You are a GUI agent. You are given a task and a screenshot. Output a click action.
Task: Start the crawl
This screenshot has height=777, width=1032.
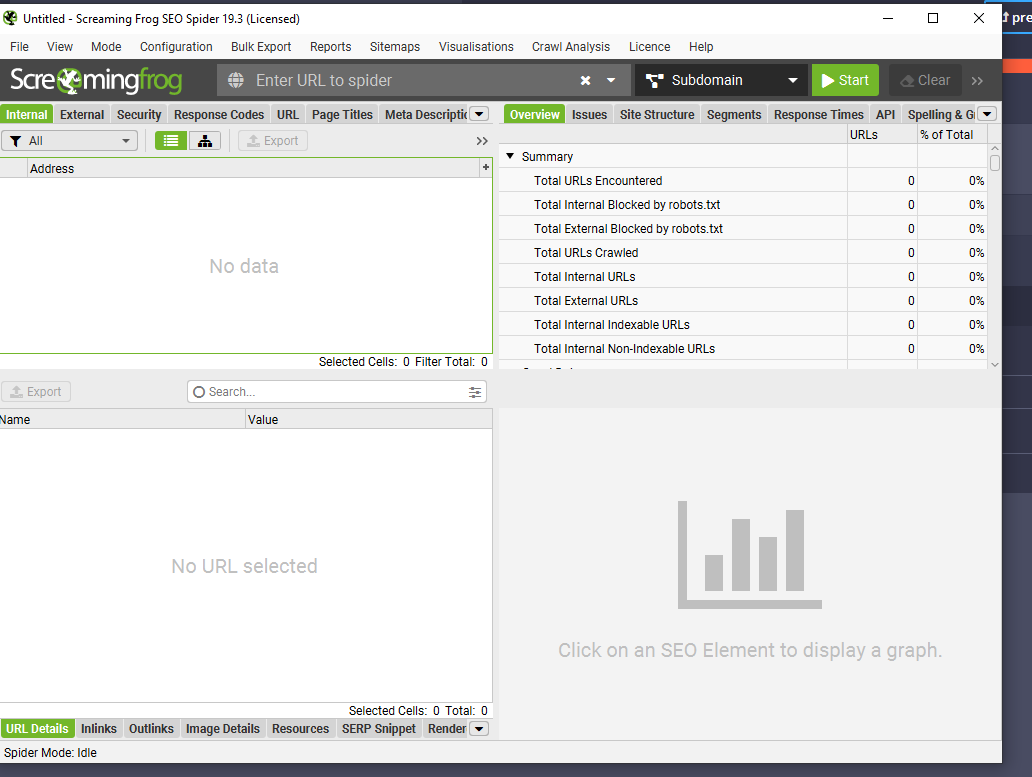coord(845,80)
